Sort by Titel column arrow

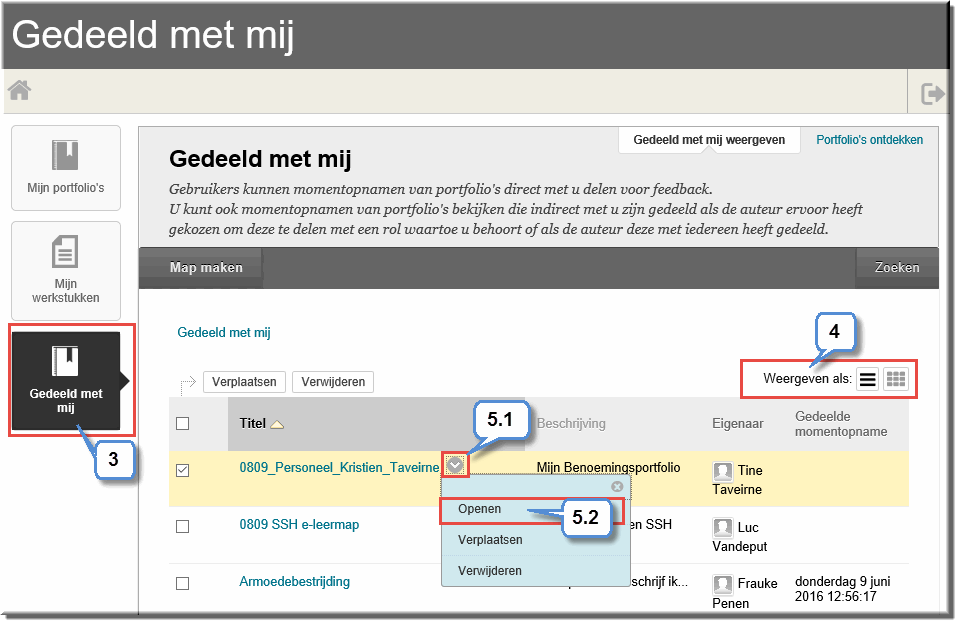pos(277,424)
